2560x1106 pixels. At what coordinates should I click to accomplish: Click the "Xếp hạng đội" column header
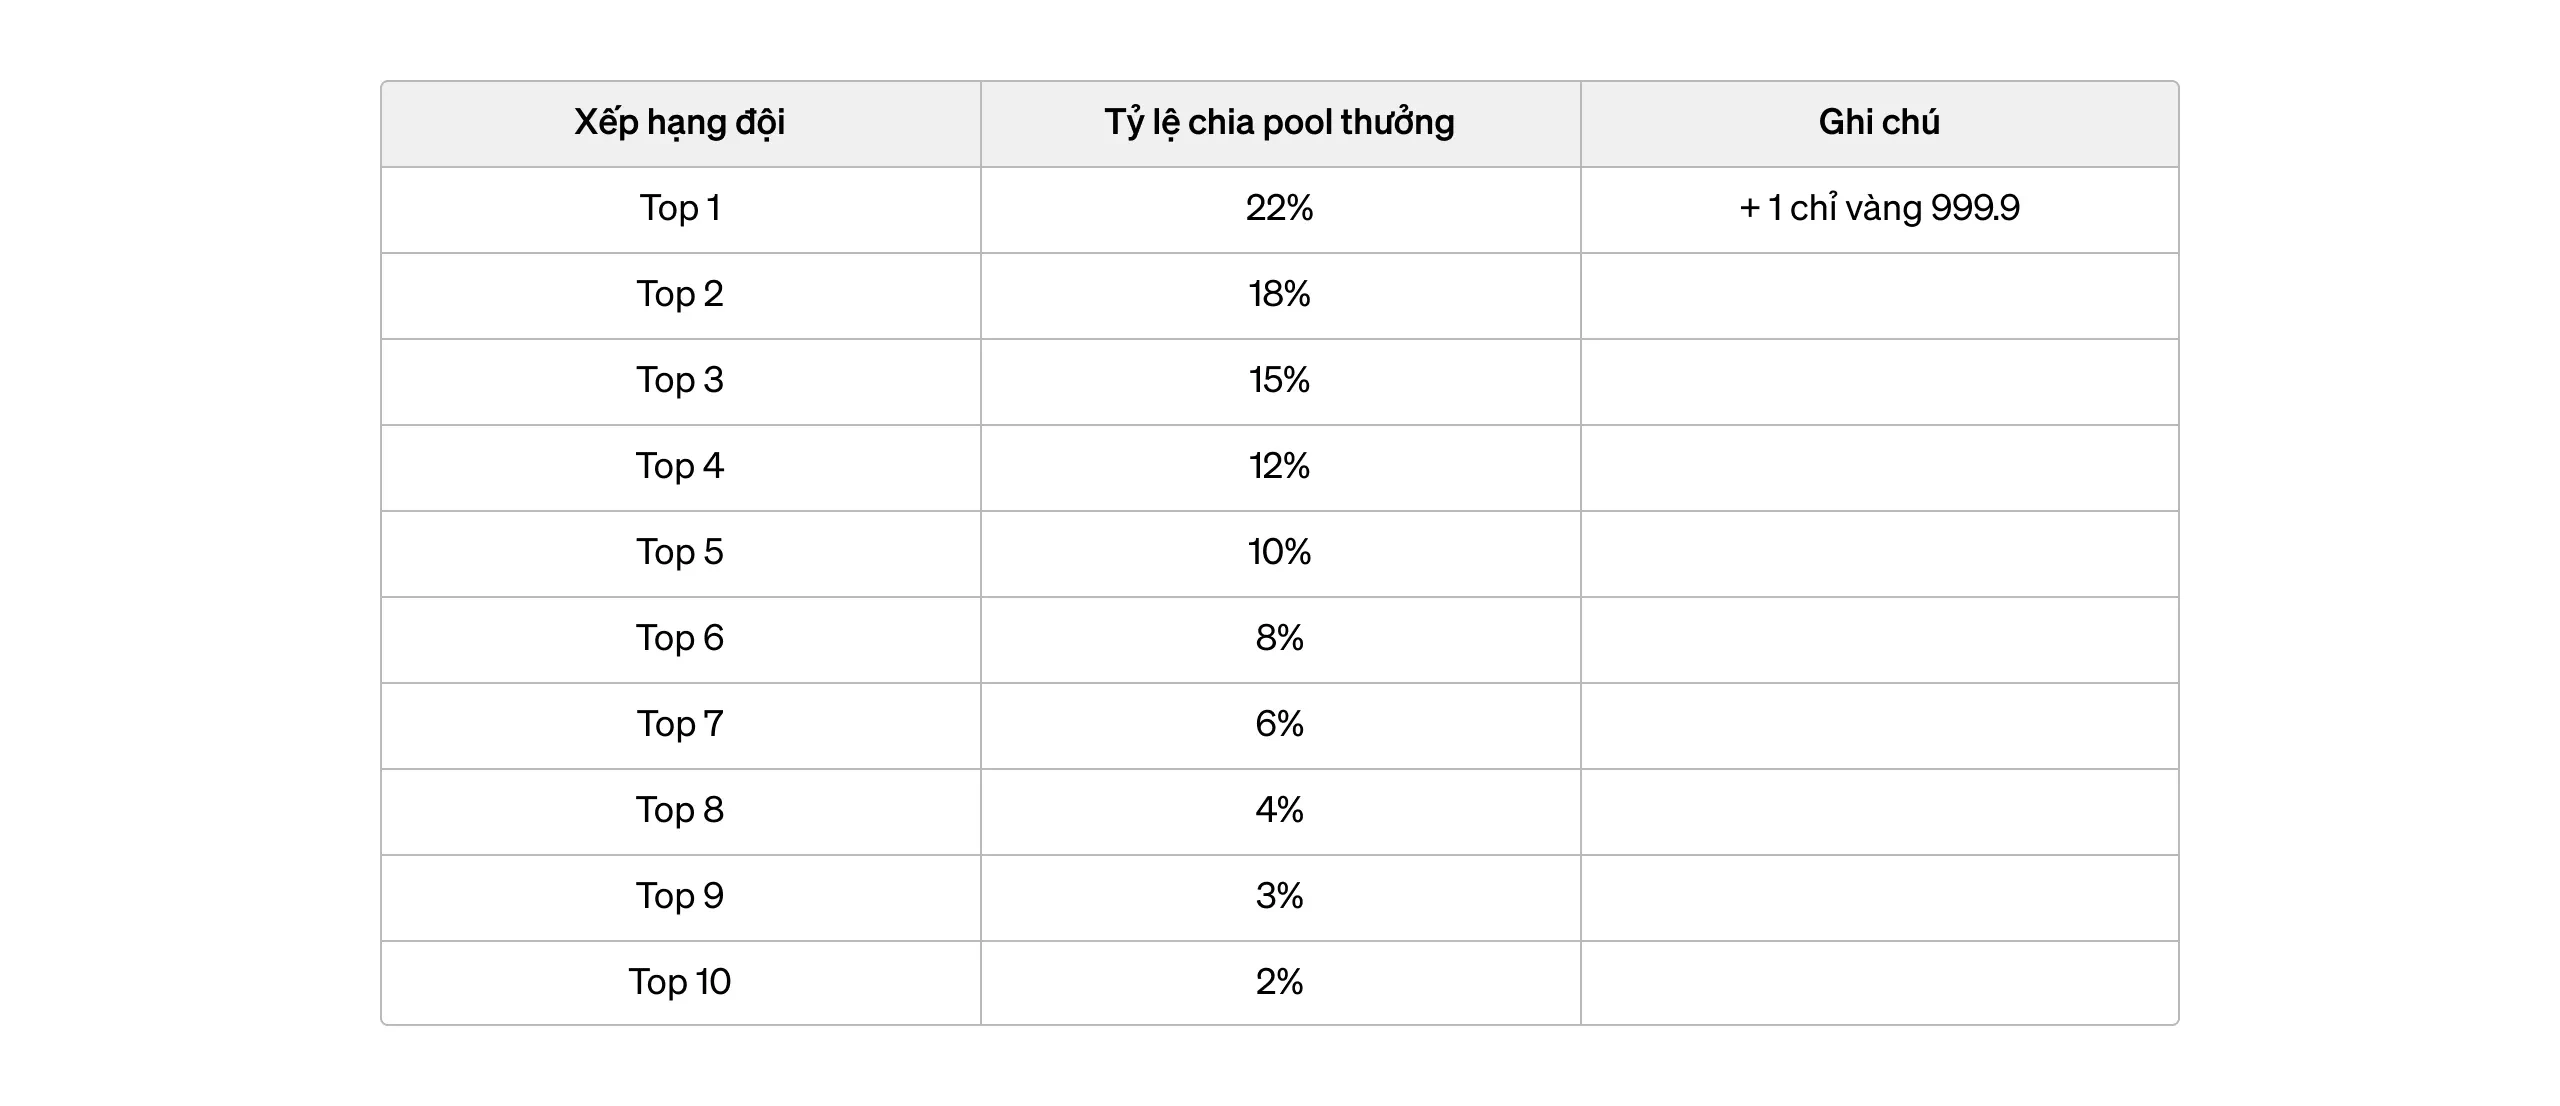[680, 123]
